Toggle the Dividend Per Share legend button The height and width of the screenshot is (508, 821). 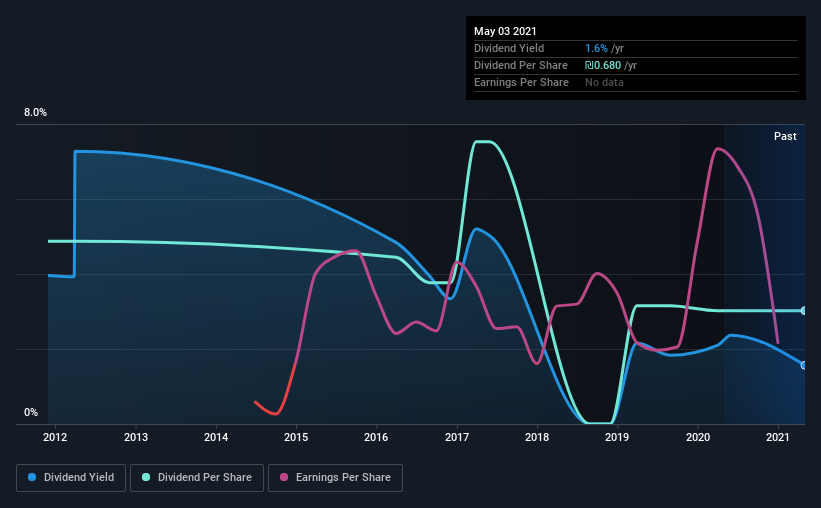[x=197, y=478]
